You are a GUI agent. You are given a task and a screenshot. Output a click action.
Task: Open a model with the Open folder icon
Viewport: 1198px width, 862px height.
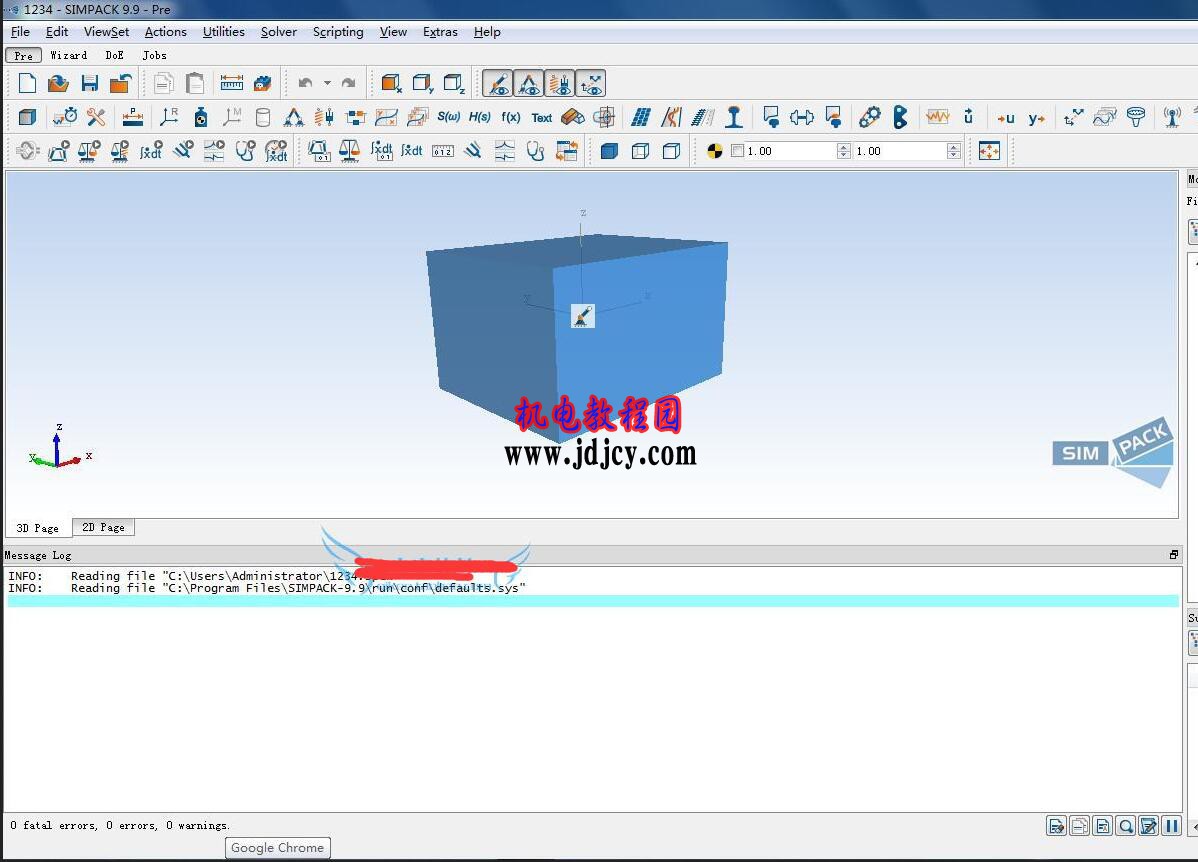point(58,83)
